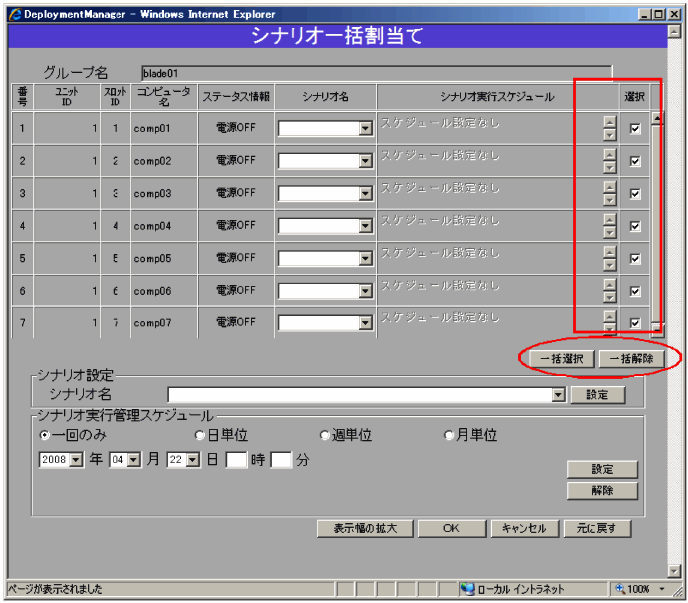Click the ステータス情報 column header
The height and width of the screenshot is (603, 688).
tap(236, 97)
